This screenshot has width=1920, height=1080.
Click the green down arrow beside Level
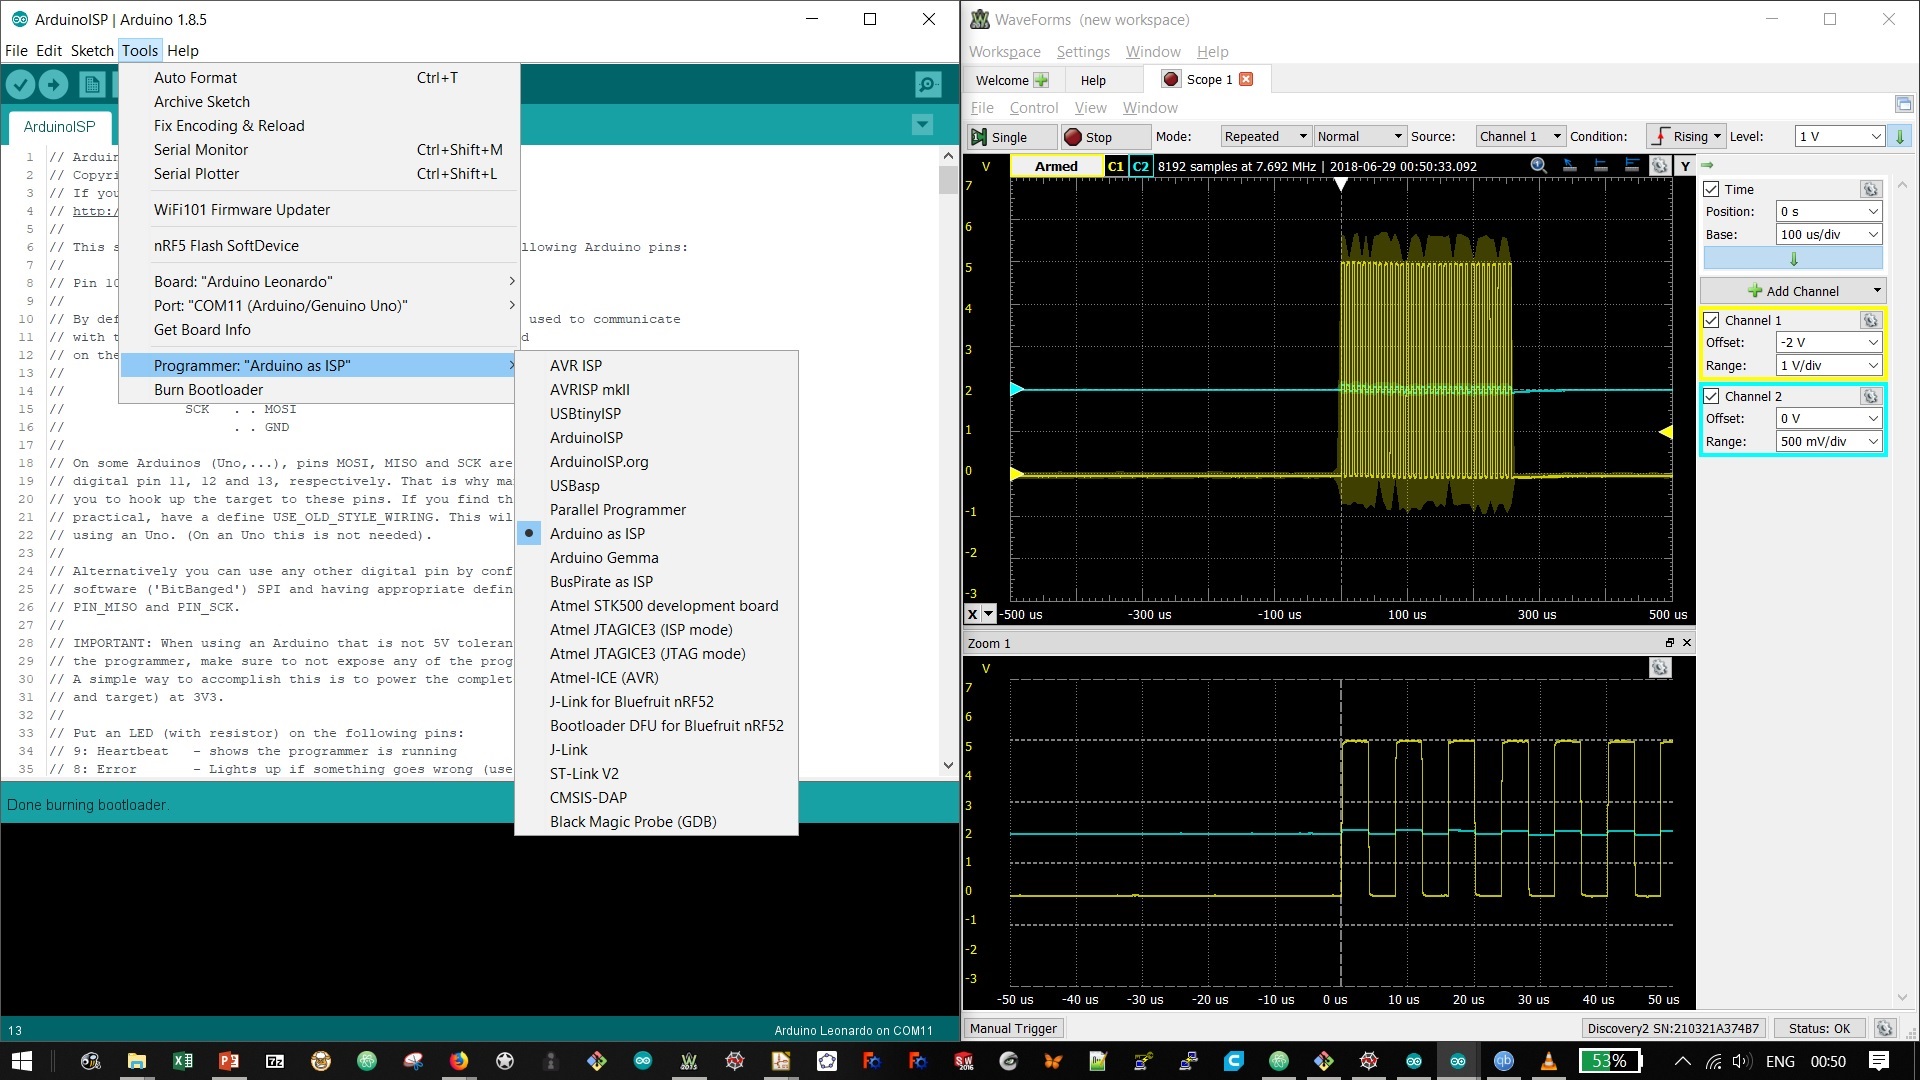[x=1900, y=136]
